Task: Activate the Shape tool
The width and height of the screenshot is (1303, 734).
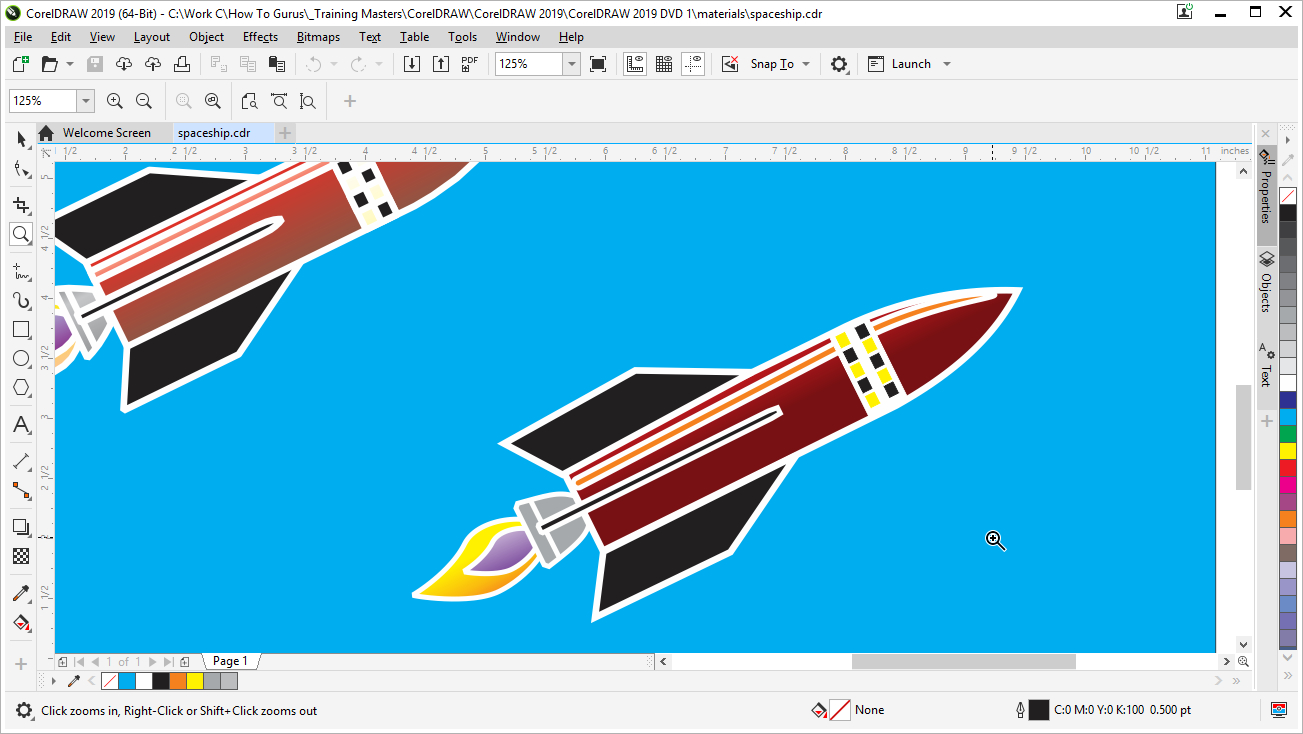Action: pos(21,169)
